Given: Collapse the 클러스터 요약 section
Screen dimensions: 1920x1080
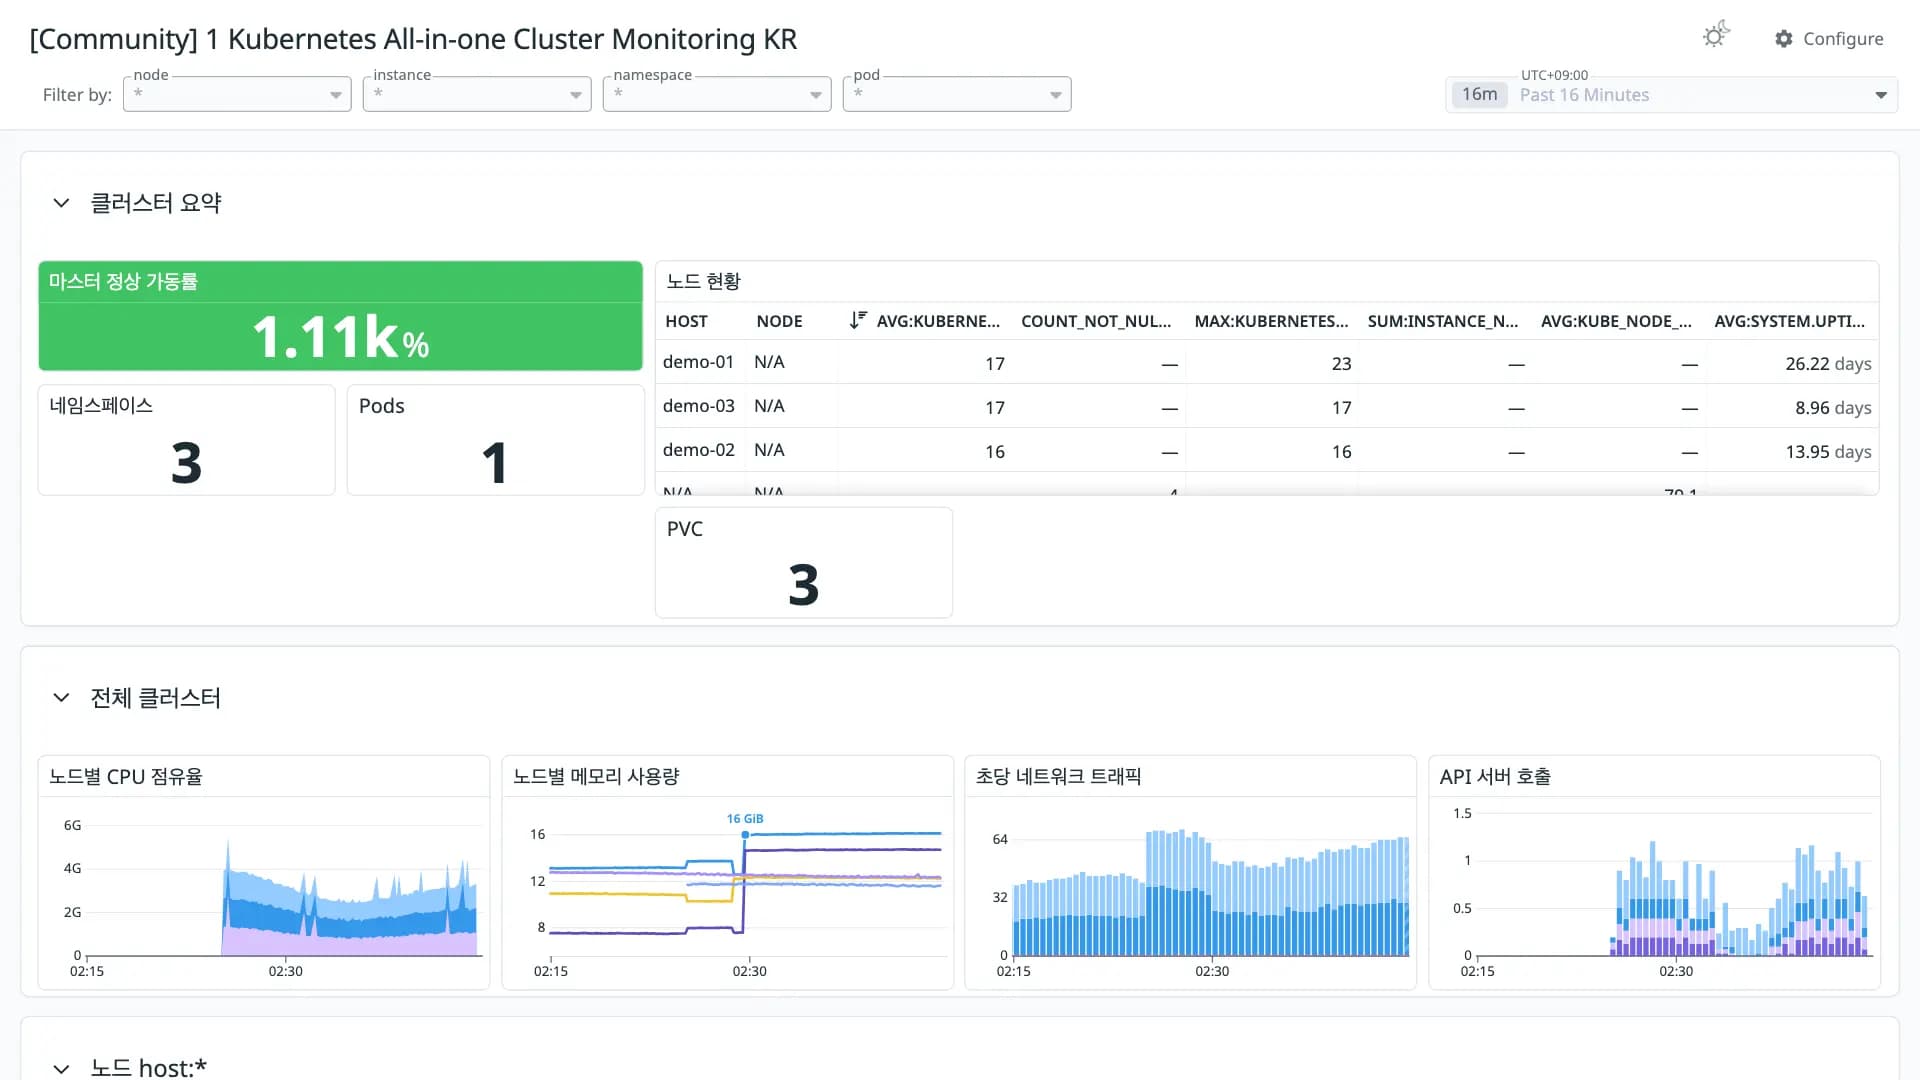Looking at the screenshot, I should pyautogui.click(x=61, y=203).
